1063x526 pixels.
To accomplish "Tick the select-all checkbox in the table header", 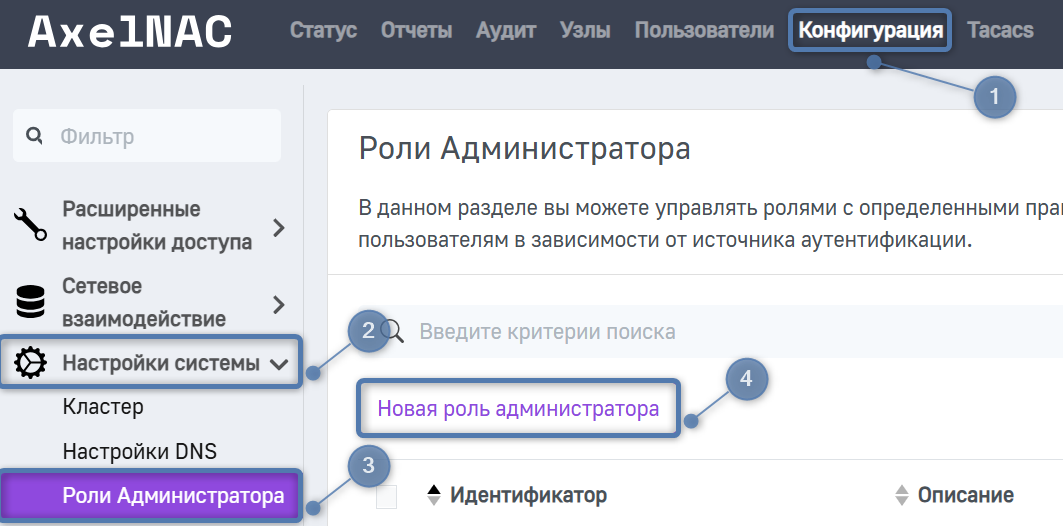I will point(386,496).
